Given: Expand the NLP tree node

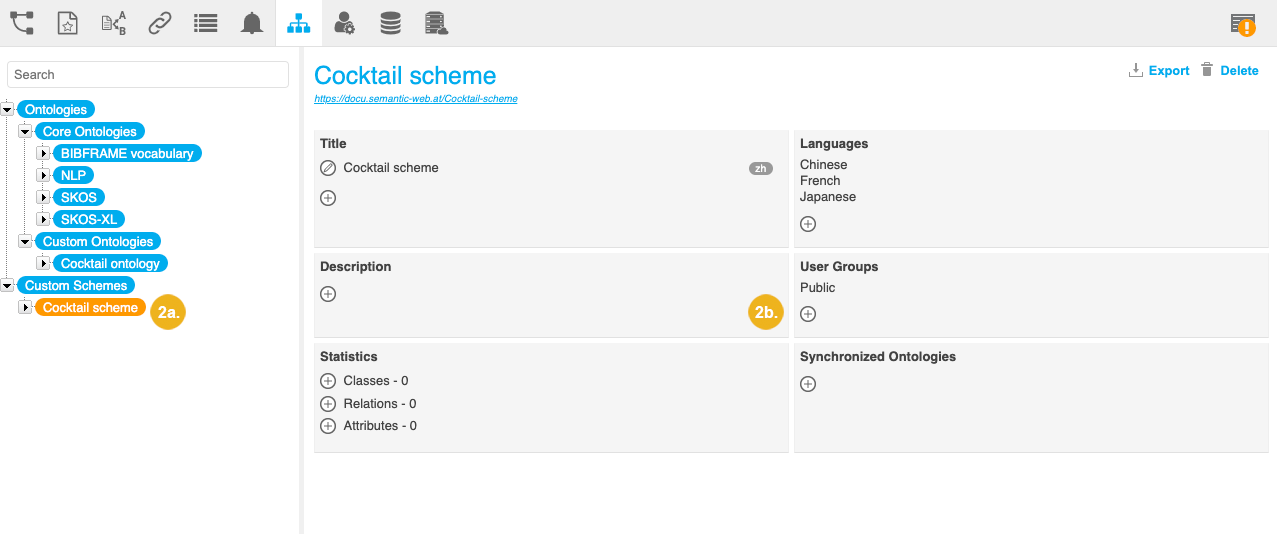Looking at the screenshot, I should [x=43, y=175].
